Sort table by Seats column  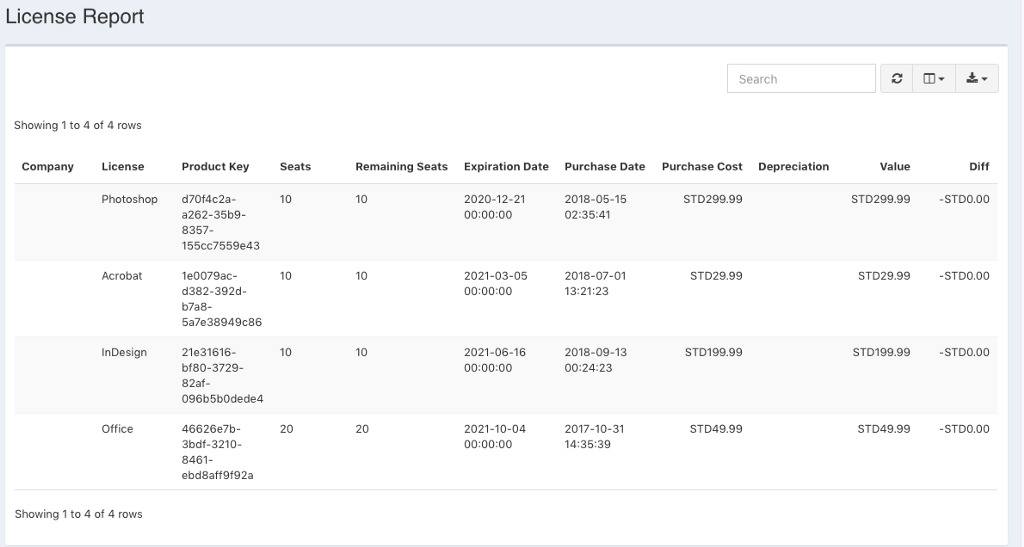295,167
